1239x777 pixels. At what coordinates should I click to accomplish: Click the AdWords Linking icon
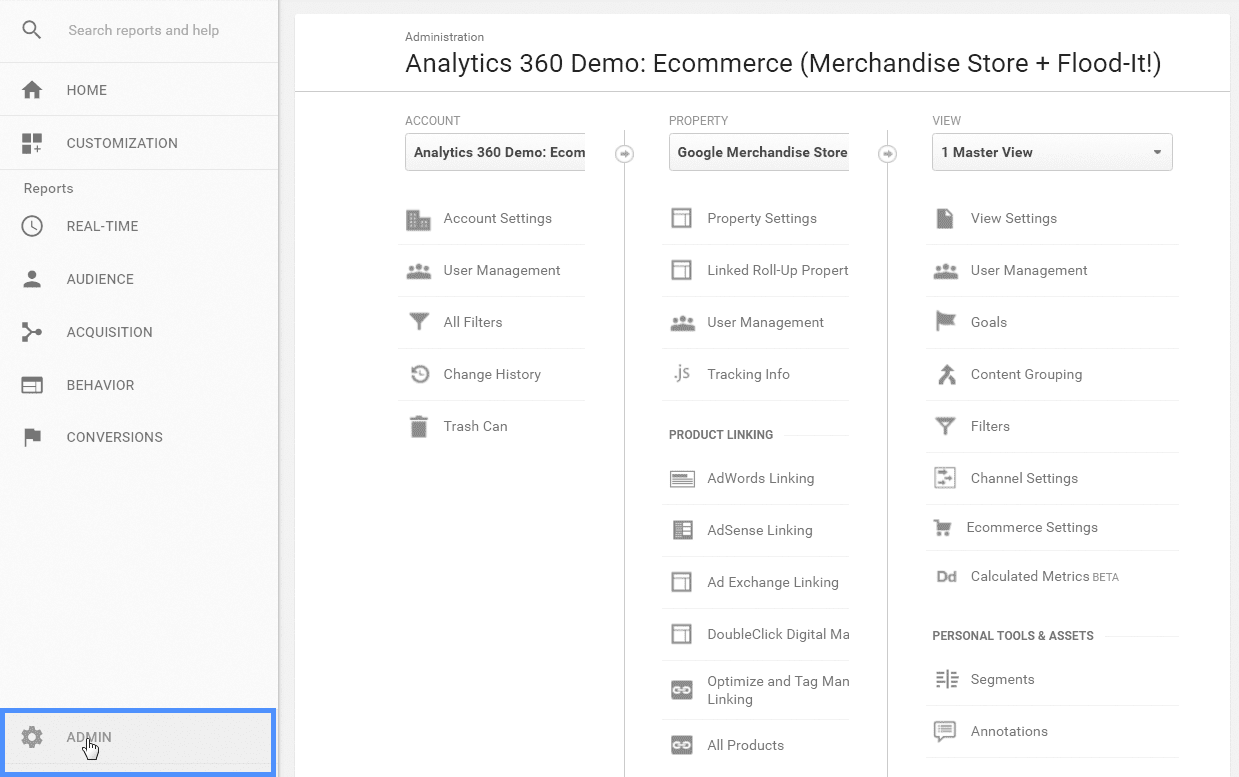pos(682,478)
